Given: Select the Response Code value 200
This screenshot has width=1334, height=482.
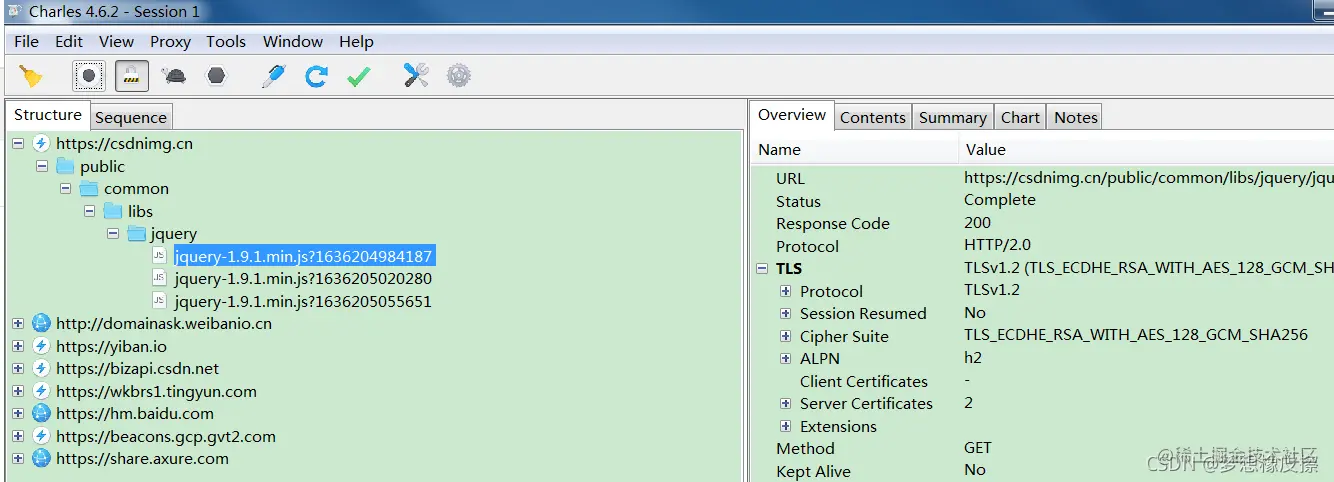Looking at the screenshot, I should 978,222.
